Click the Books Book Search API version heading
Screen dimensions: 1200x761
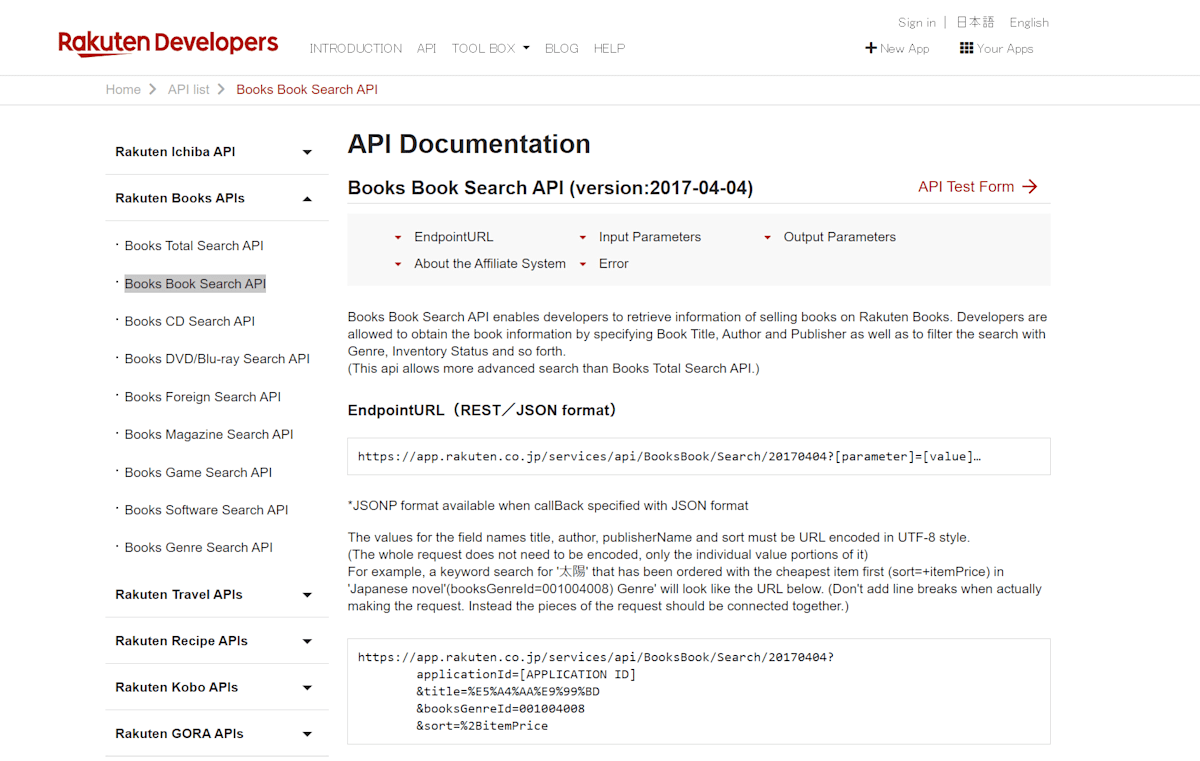coord(550,188)
